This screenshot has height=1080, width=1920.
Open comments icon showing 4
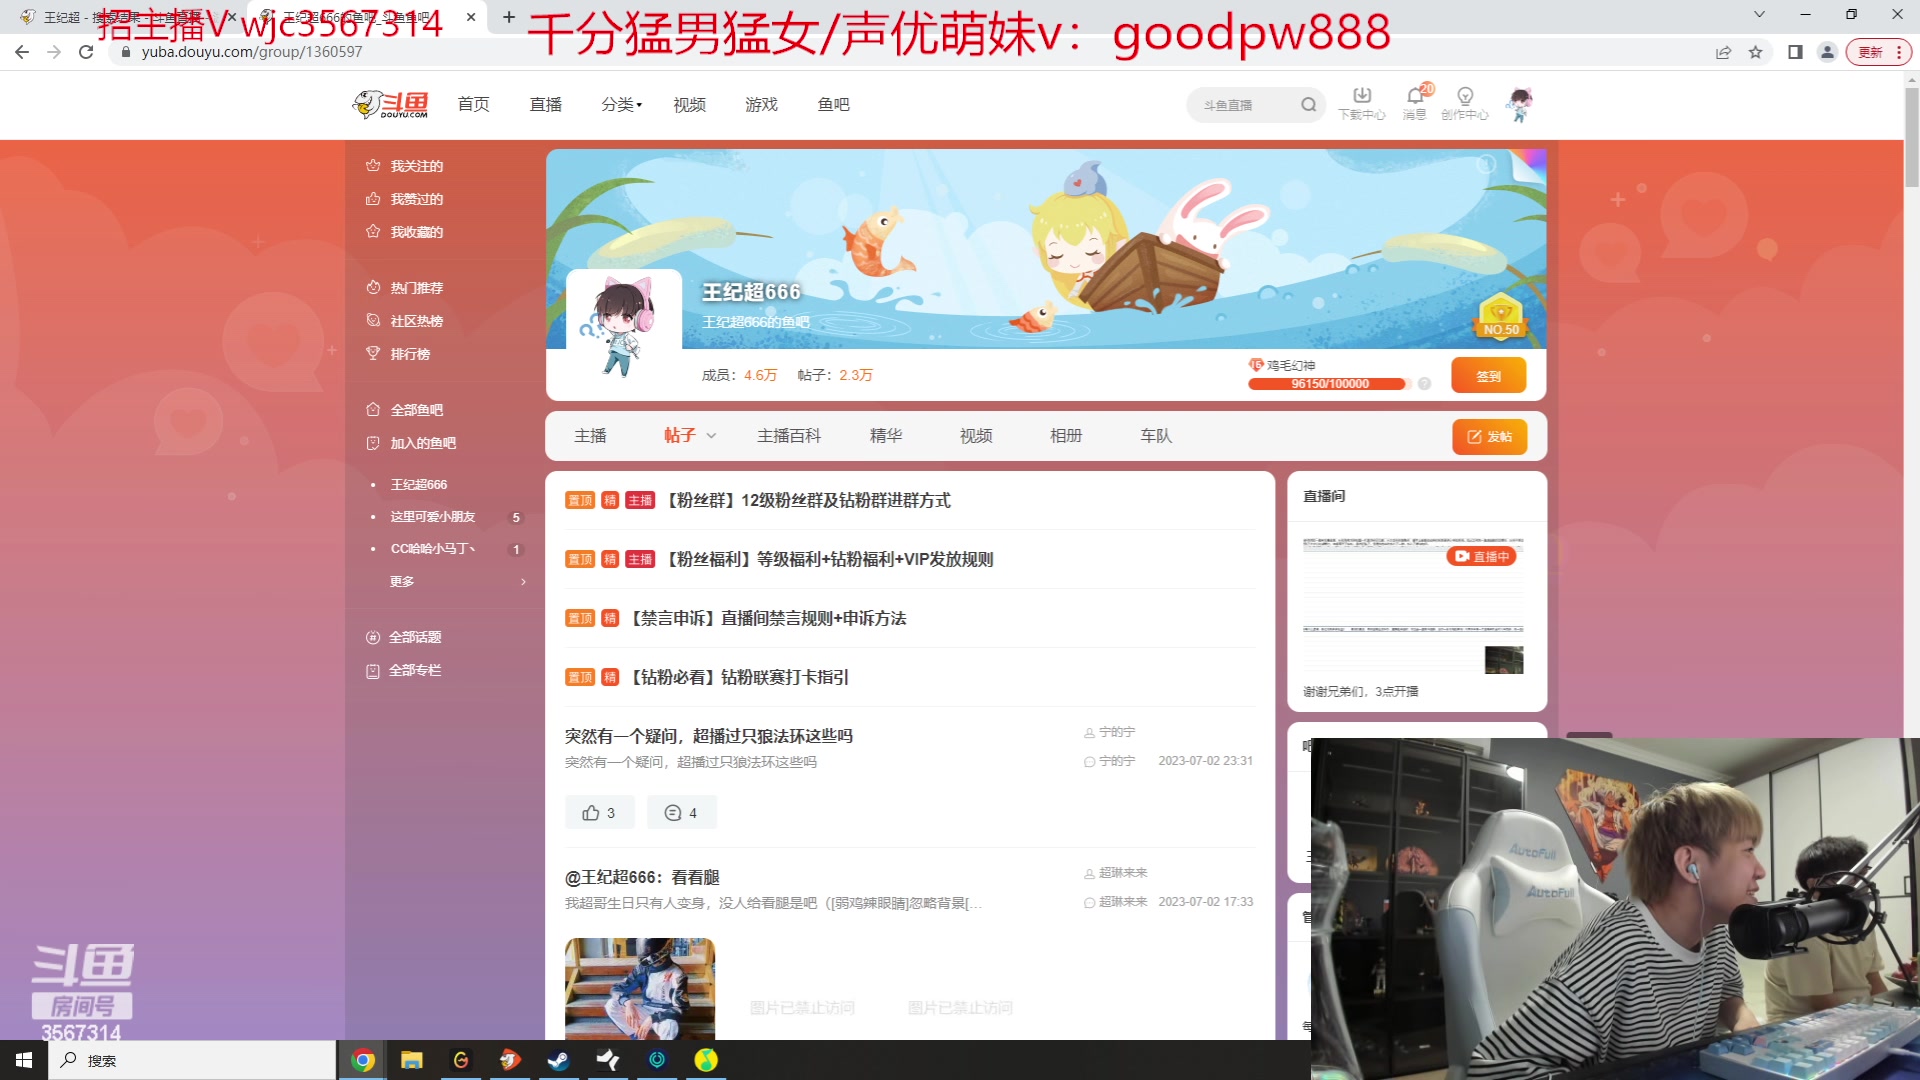(x=681, y=813)
